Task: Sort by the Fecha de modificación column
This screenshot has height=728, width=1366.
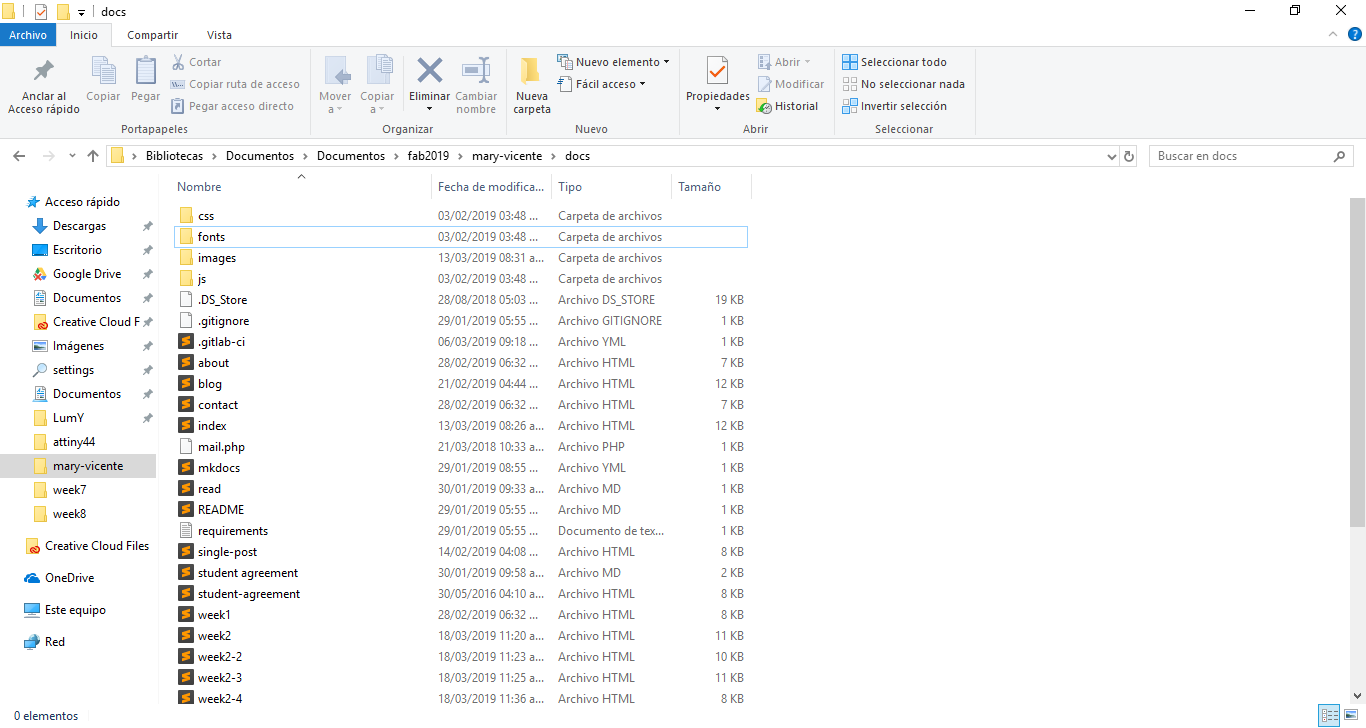Action: click(x=492, y=187)
